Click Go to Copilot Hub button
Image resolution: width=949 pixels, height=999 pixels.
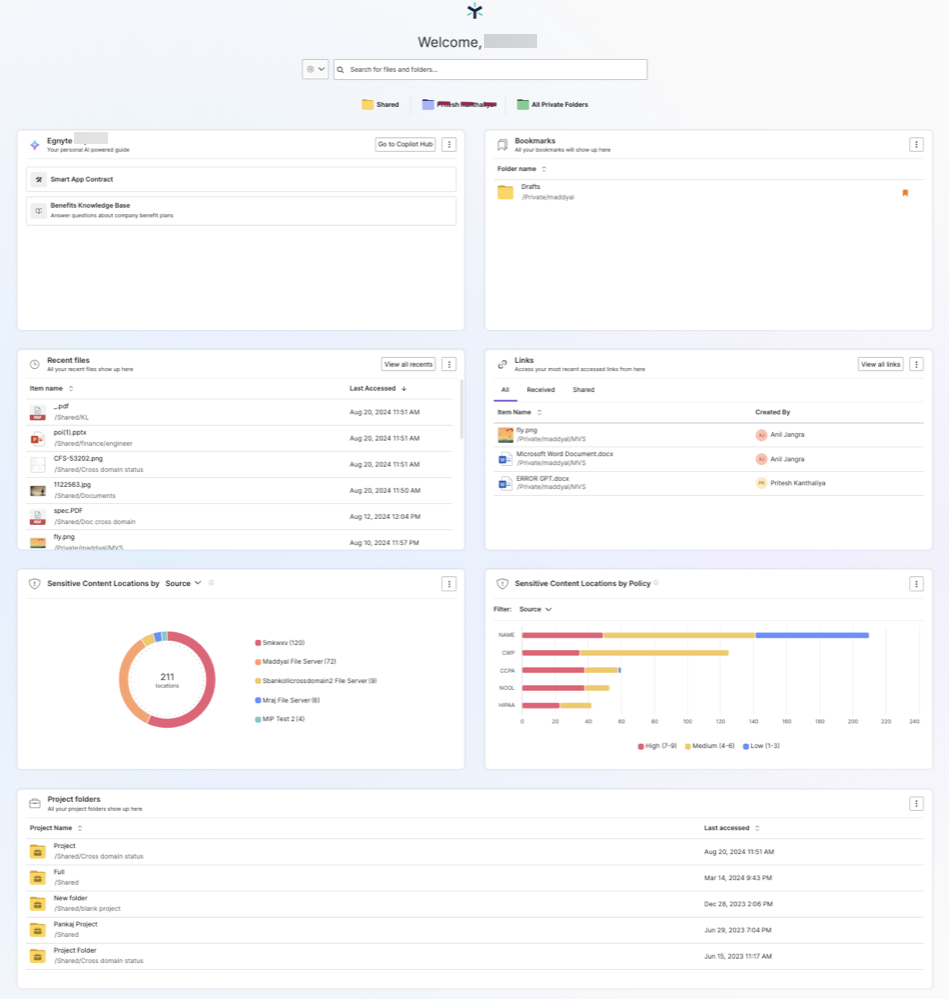405,145
